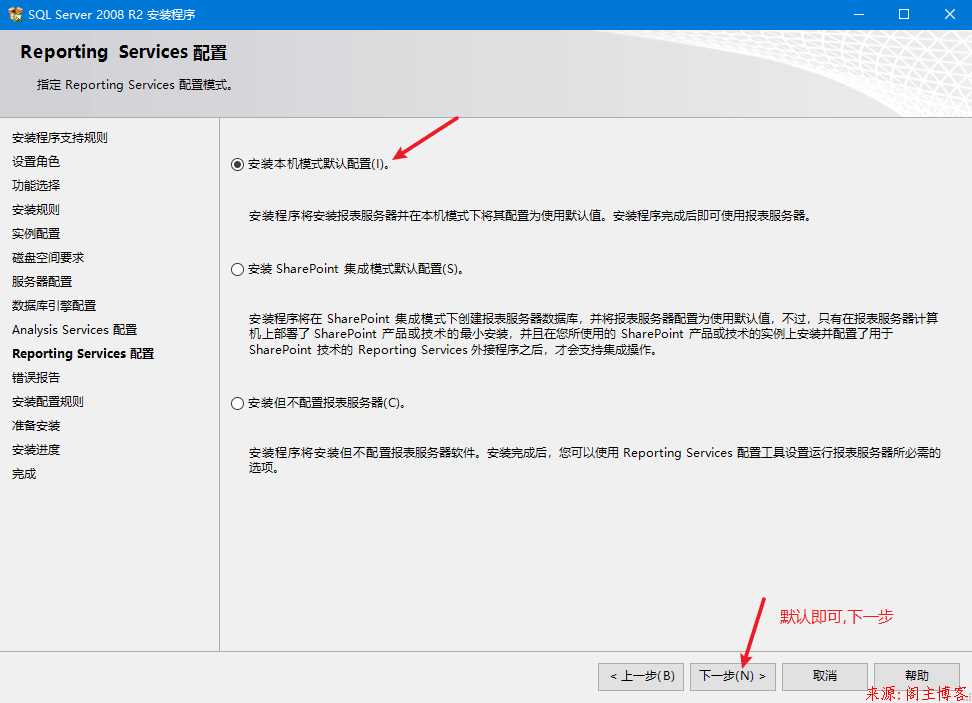The width and height of the screenshot is (972, 703).
Task: Click the SQL Server setup title bar icon
Action: point(15,14)
